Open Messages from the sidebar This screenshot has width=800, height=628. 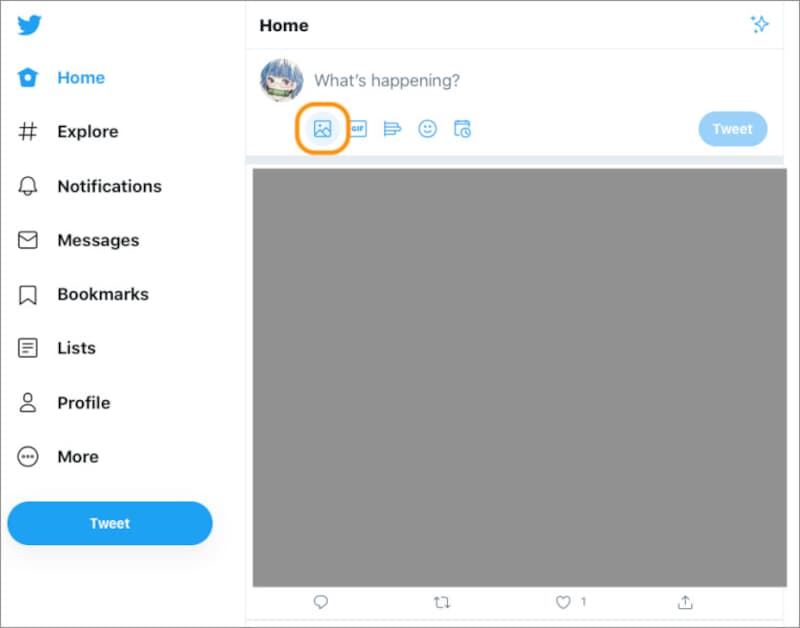point(97,240)
